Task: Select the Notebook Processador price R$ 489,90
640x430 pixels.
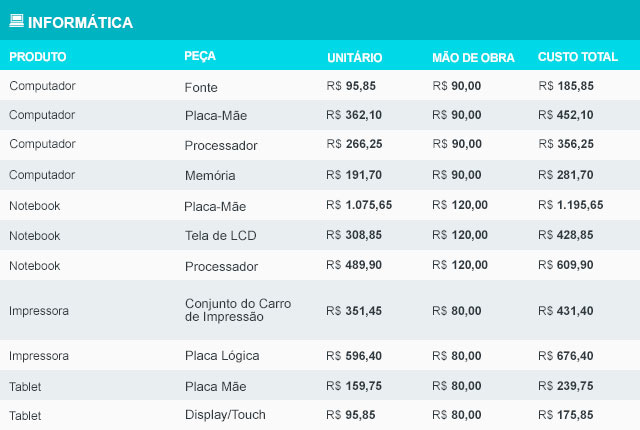Action: [x=354, y=265]
